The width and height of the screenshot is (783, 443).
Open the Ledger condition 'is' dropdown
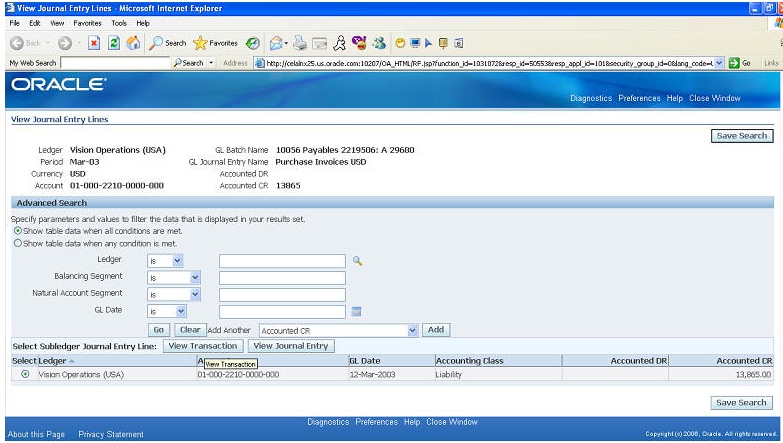pyautogui.click(x=165, y=261)
